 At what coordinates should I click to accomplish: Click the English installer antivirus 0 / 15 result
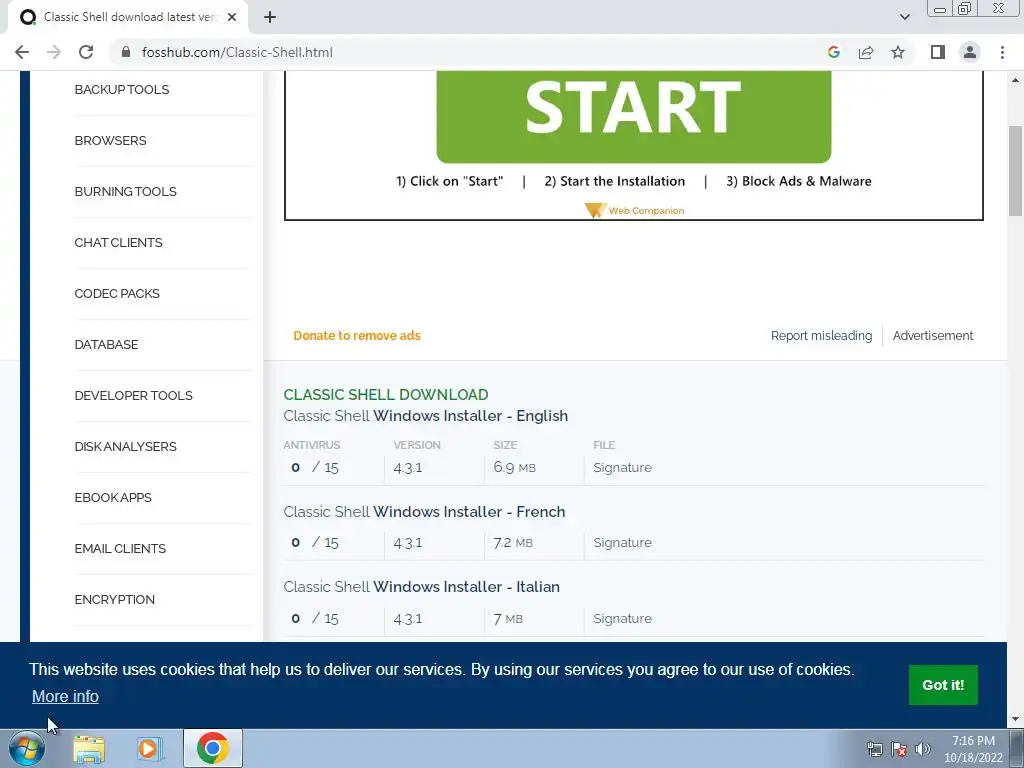(x=315, y=468)
